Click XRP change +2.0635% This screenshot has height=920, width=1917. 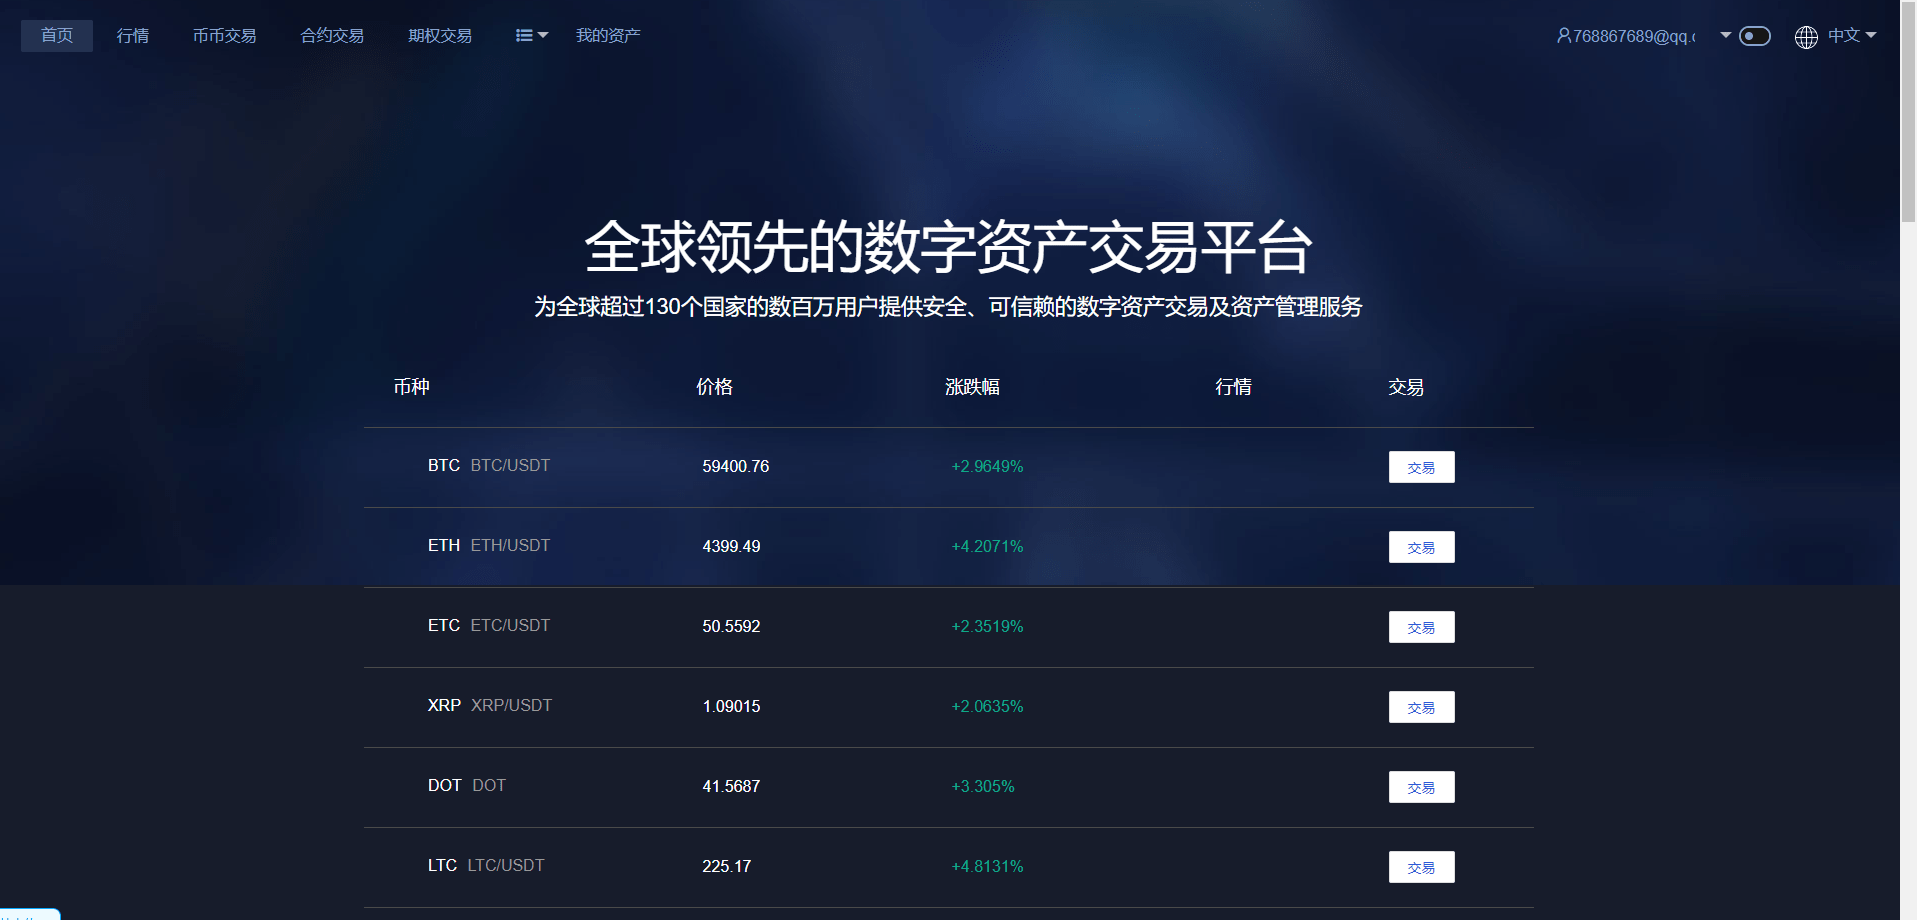pos(987,707)
